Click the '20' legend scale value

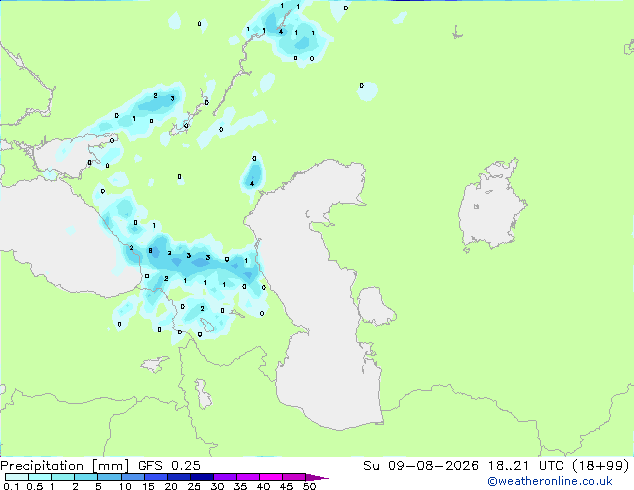coord(171,486)
